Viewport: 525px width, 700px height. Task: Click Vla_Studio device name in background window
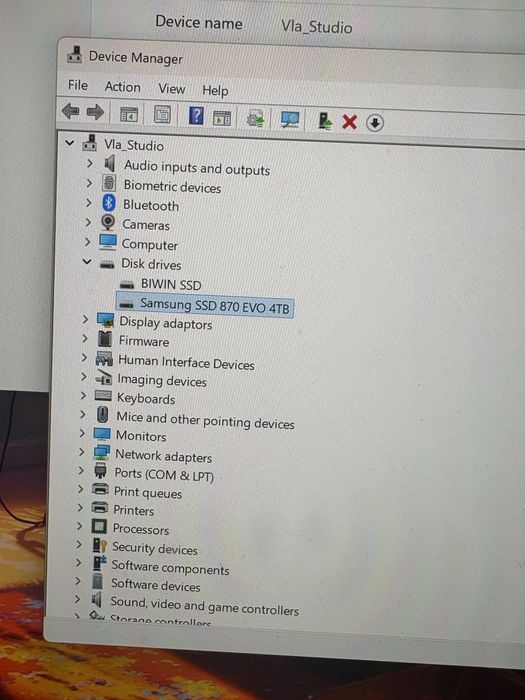317,27
